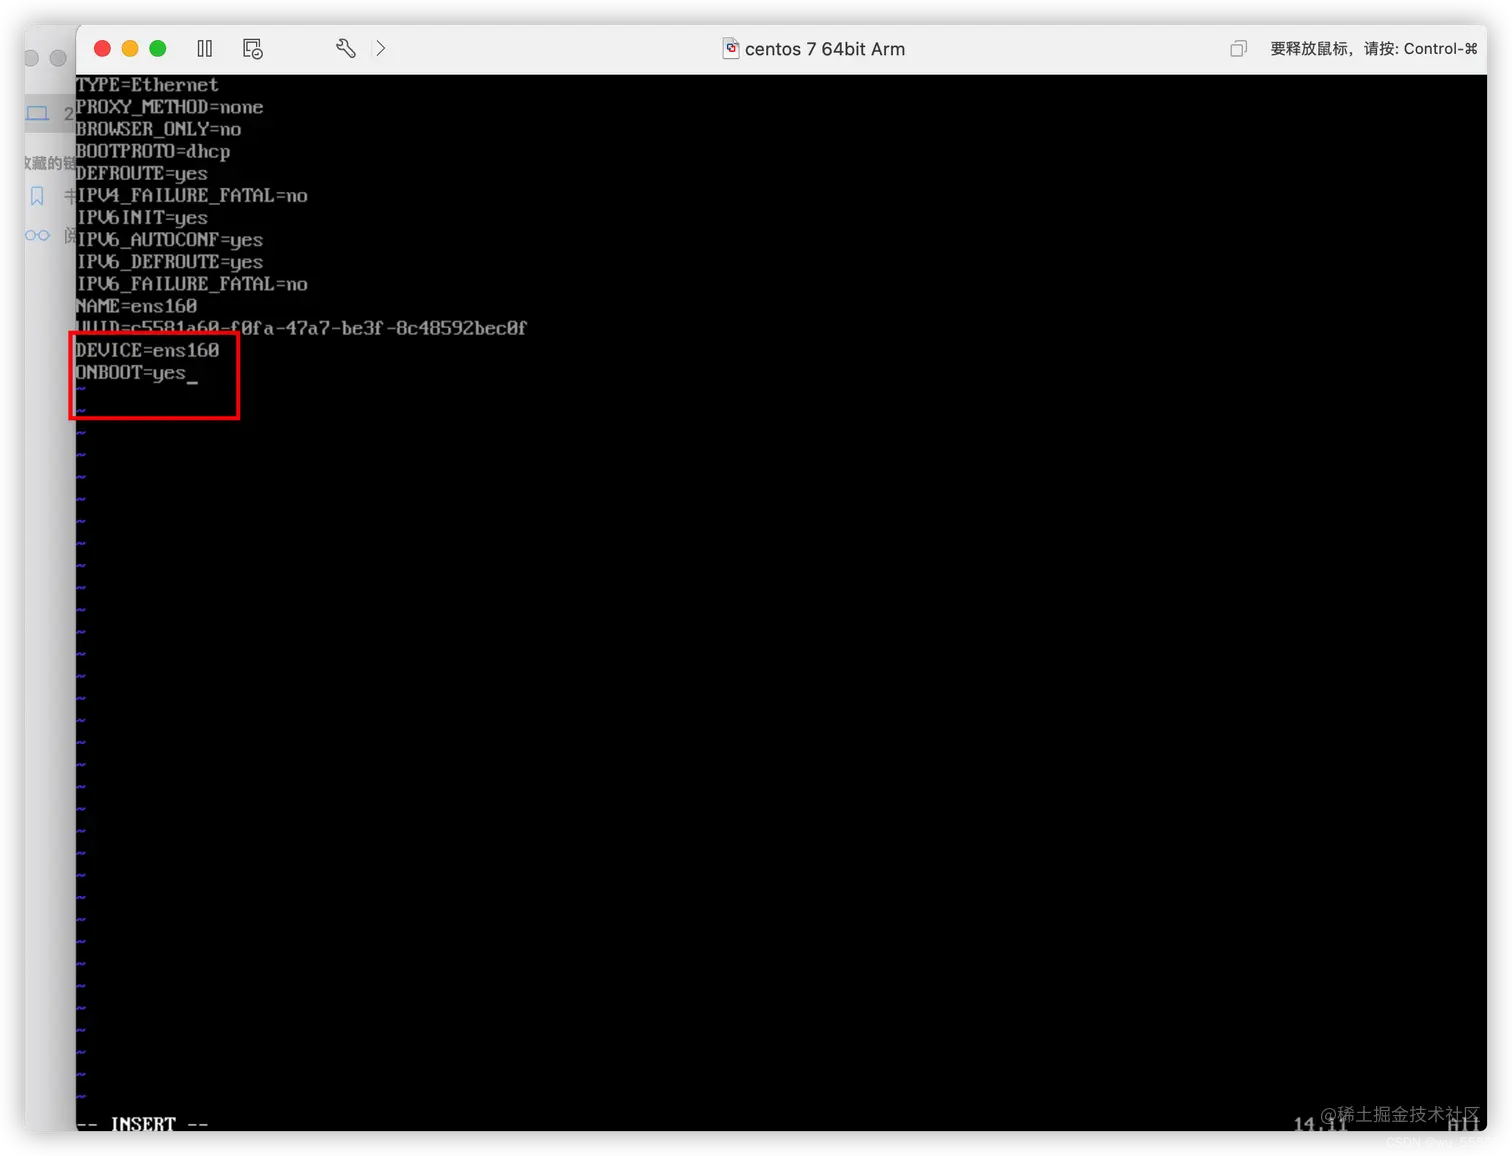Click the bookmark icon in background window sidebar
The image size is (1512, 1156).
pos(37,196)
